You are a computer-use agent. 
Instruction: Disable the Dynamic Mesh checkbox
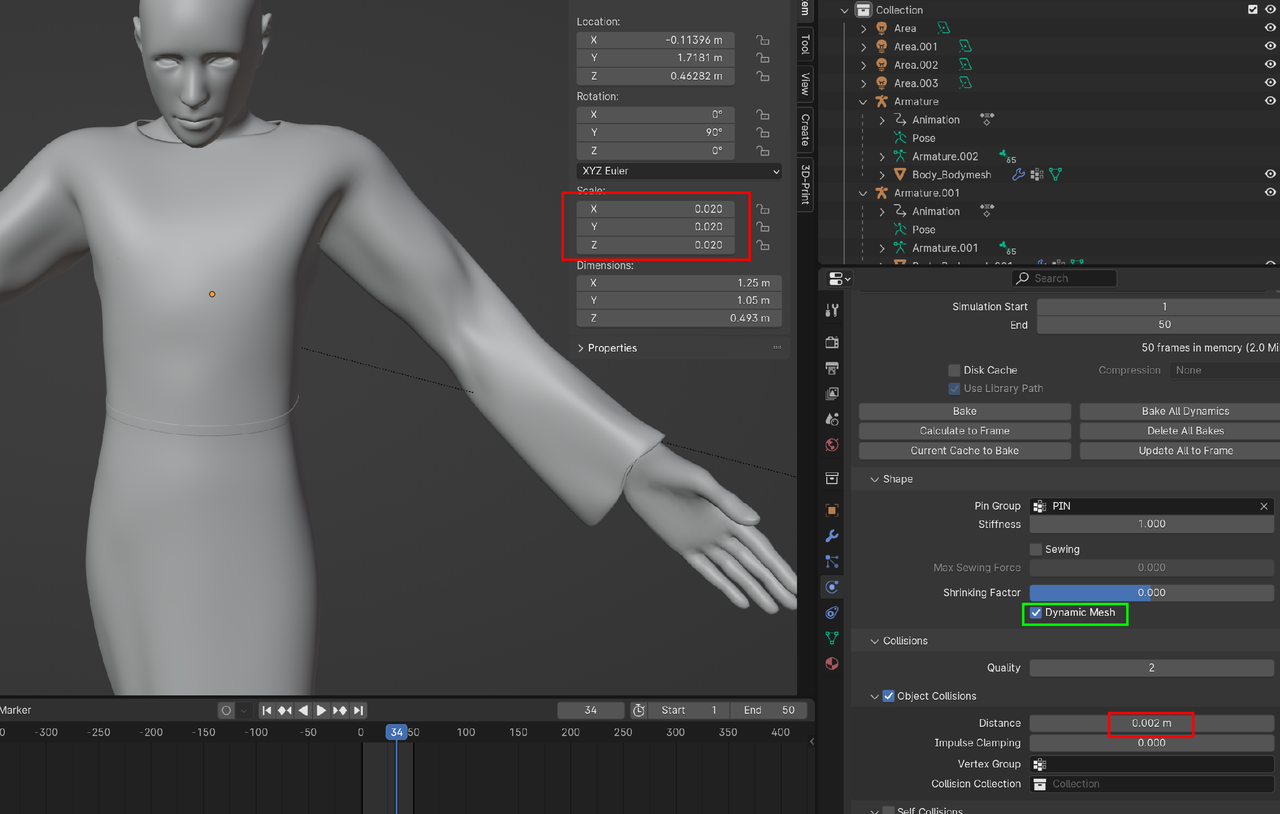pyautogui.click(x=1037, y=613)
